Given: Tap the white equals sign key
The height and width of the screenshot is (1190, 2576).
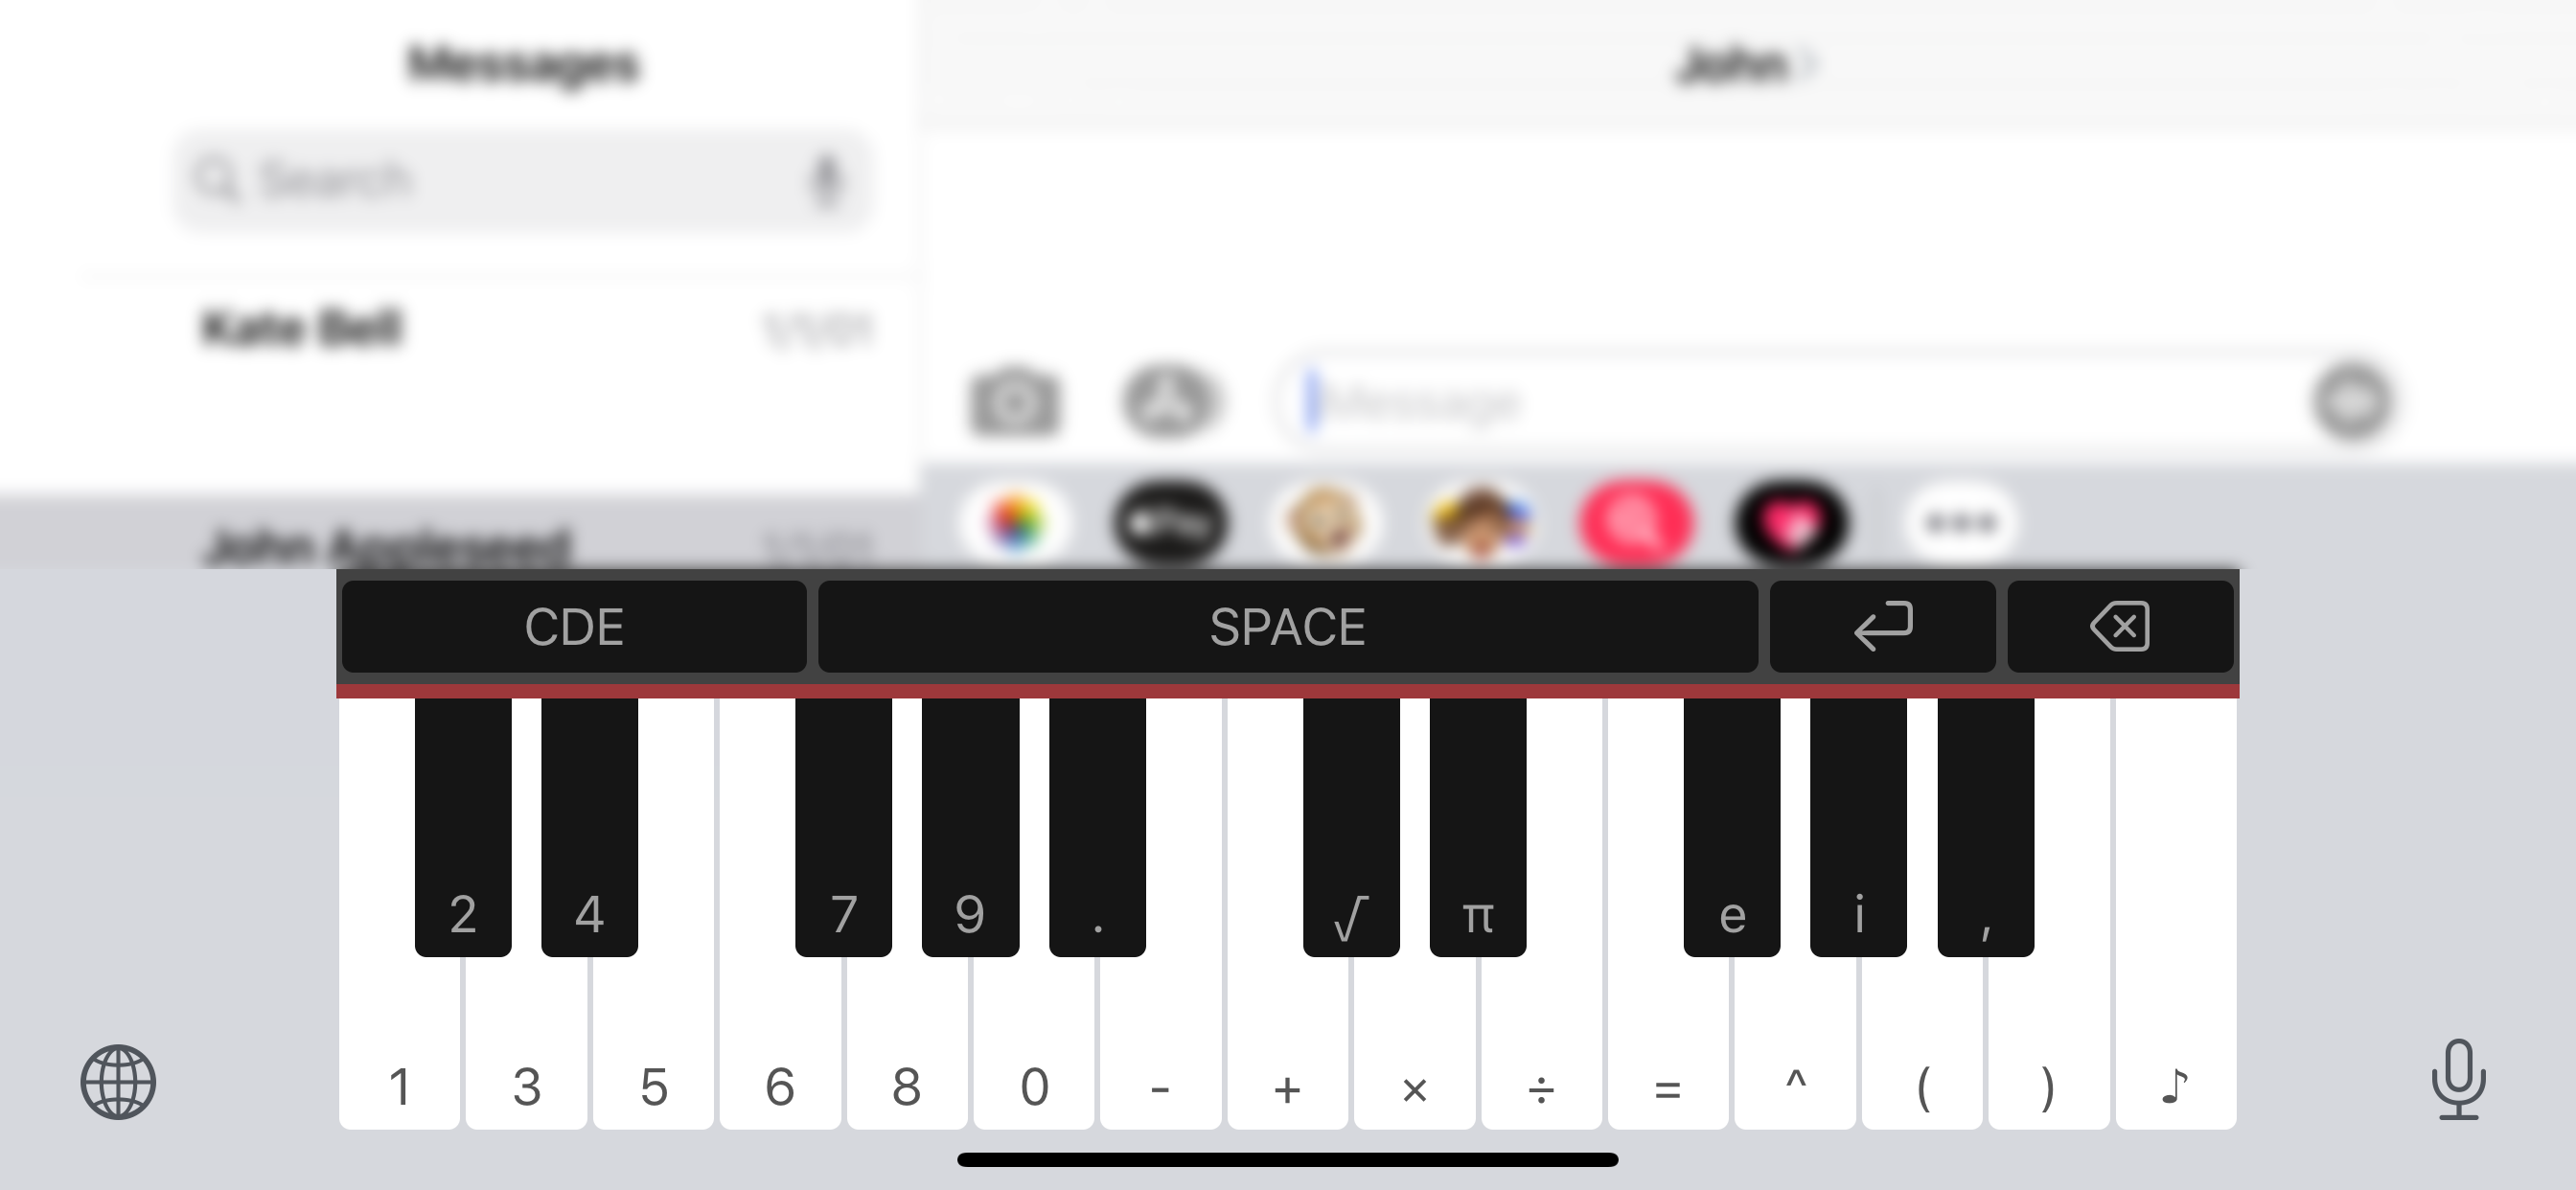Looking at the screenshot, I should pyautogui.click(x=1668, y=1040).
